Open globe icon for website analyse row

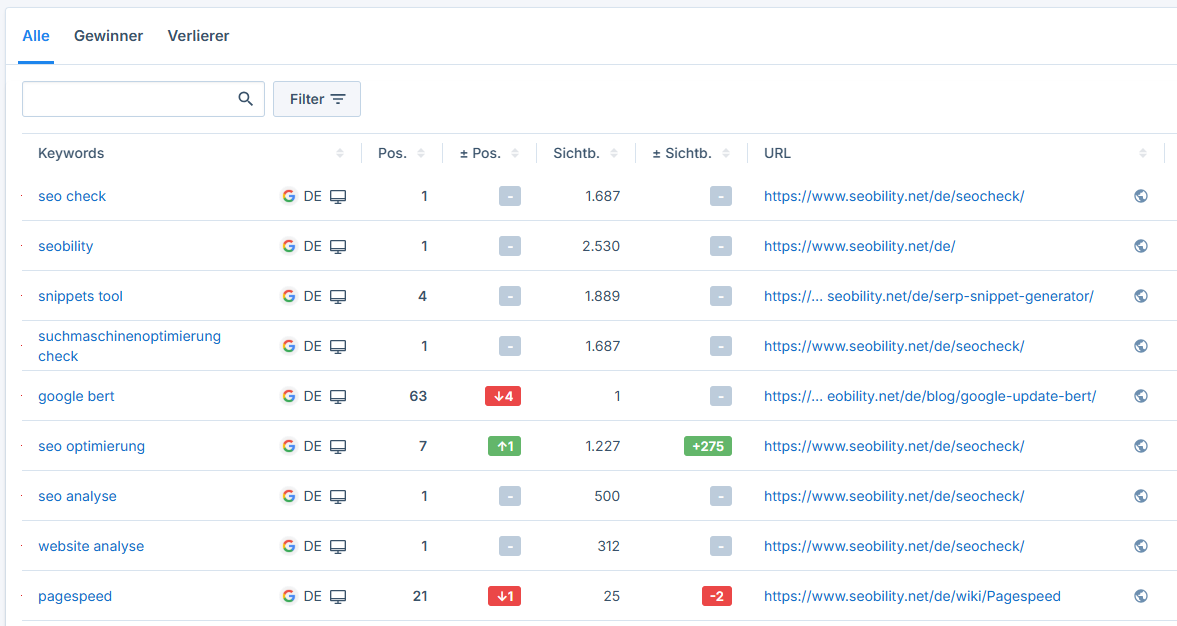pyautogui.click(x=1141, y=546)
